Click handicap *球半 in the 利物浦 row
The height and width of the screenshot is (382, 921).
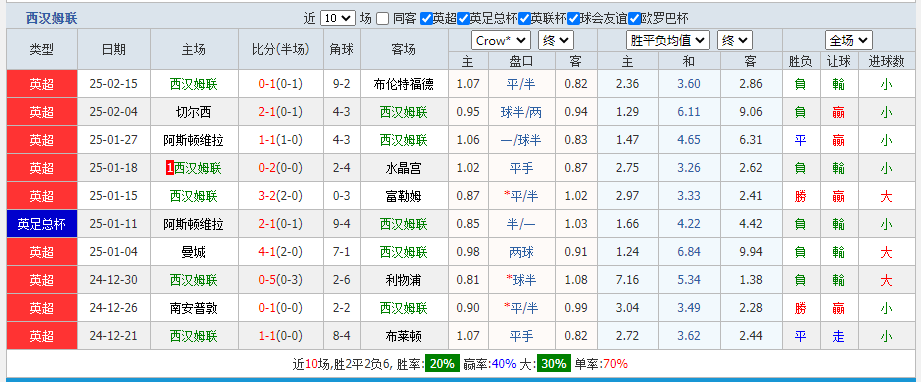coord(521,280)
